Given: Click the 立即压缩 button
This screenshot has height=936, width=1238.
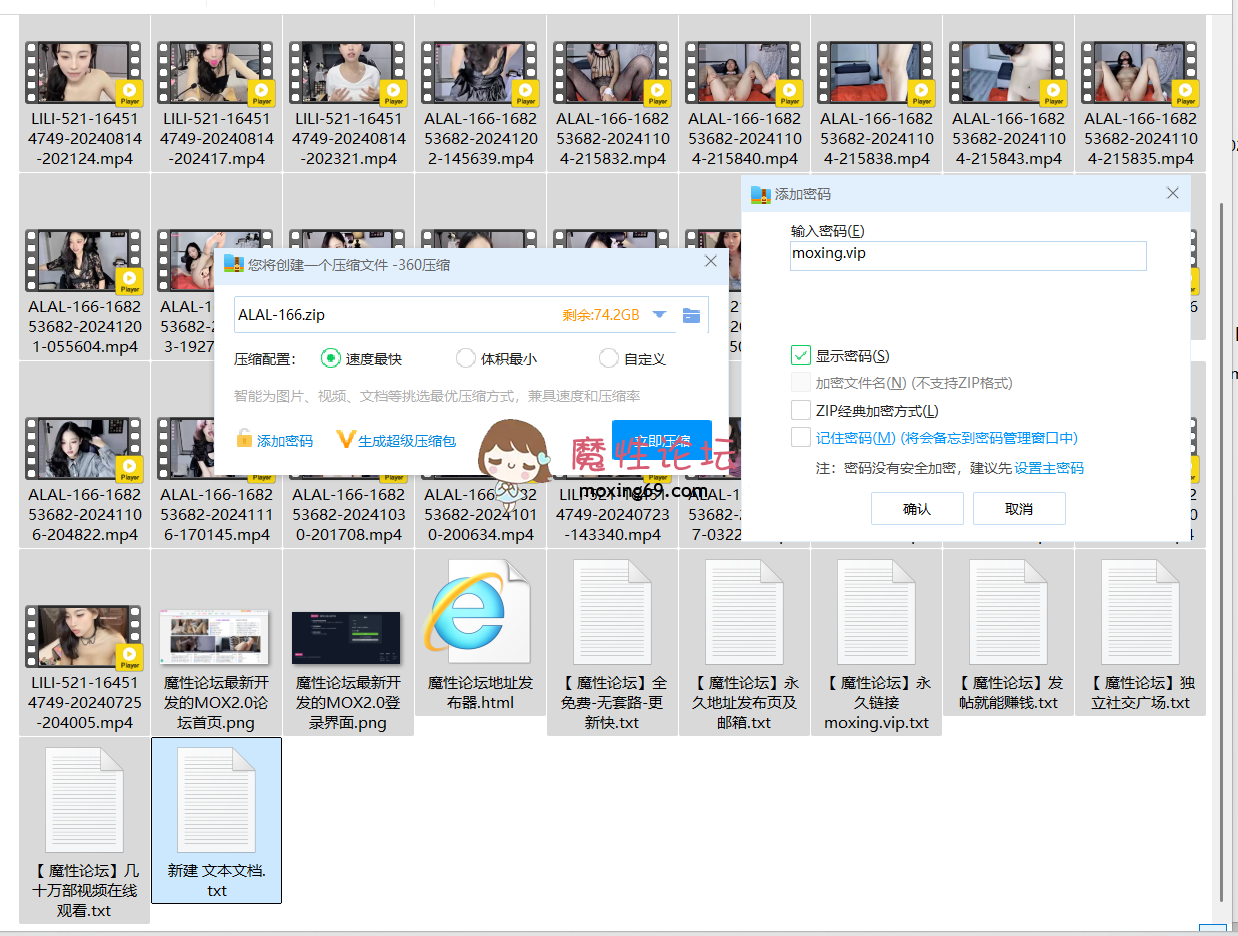Looking at the screenshot, I should (661, 440).
